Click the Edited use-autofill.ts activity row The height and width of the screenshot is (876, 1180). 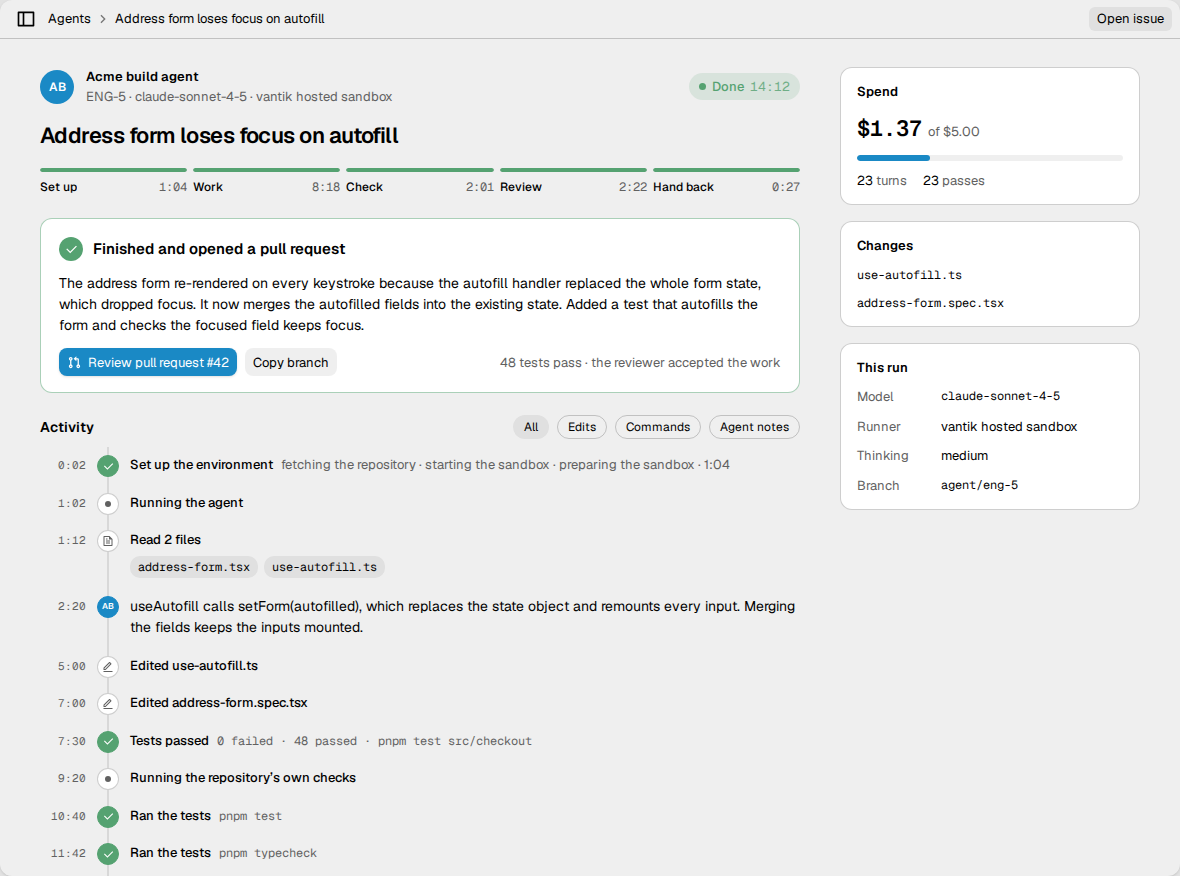pos(193,666)
